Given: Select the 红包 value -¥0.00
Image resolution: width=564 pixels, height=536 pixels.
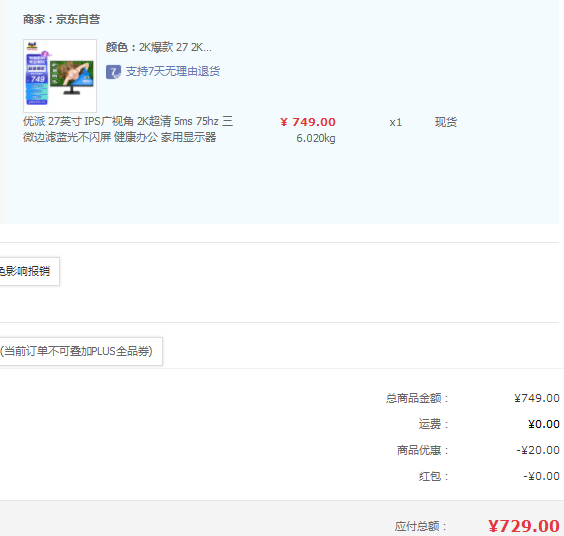Looking at the screenshot, I should click(x=541, y=476).
